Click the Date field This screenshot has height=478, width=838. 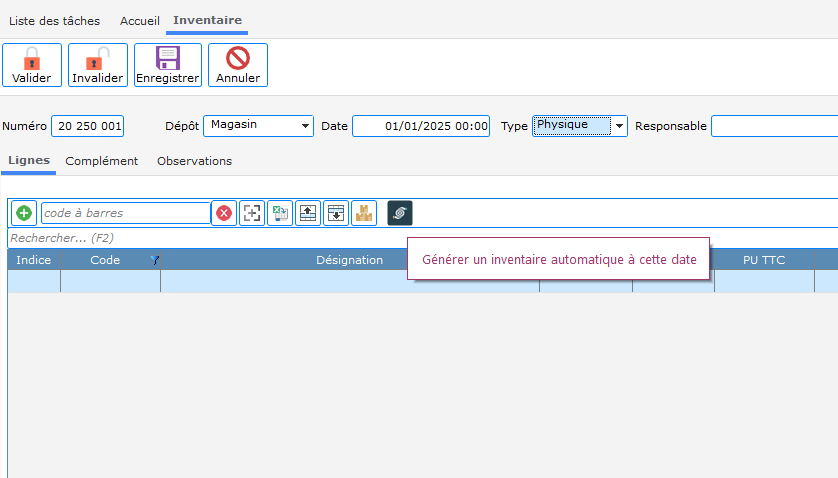coord(421,126)
